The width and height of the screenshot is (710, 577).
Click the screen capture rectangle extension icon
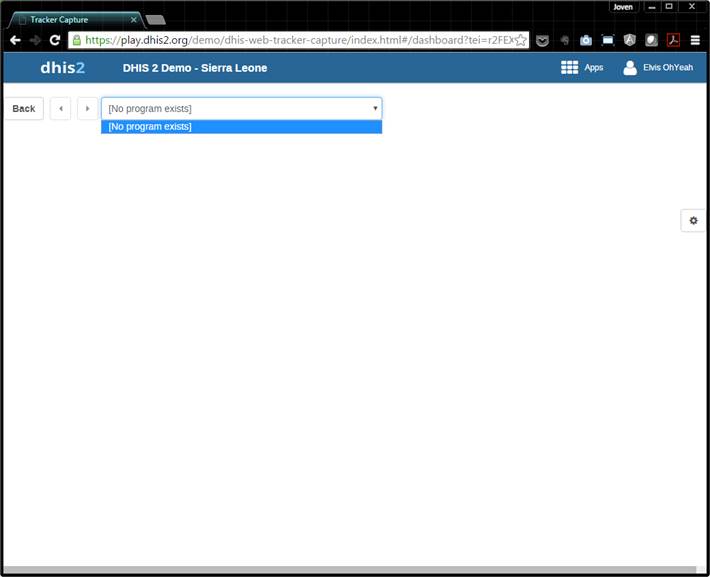(608, 40)
